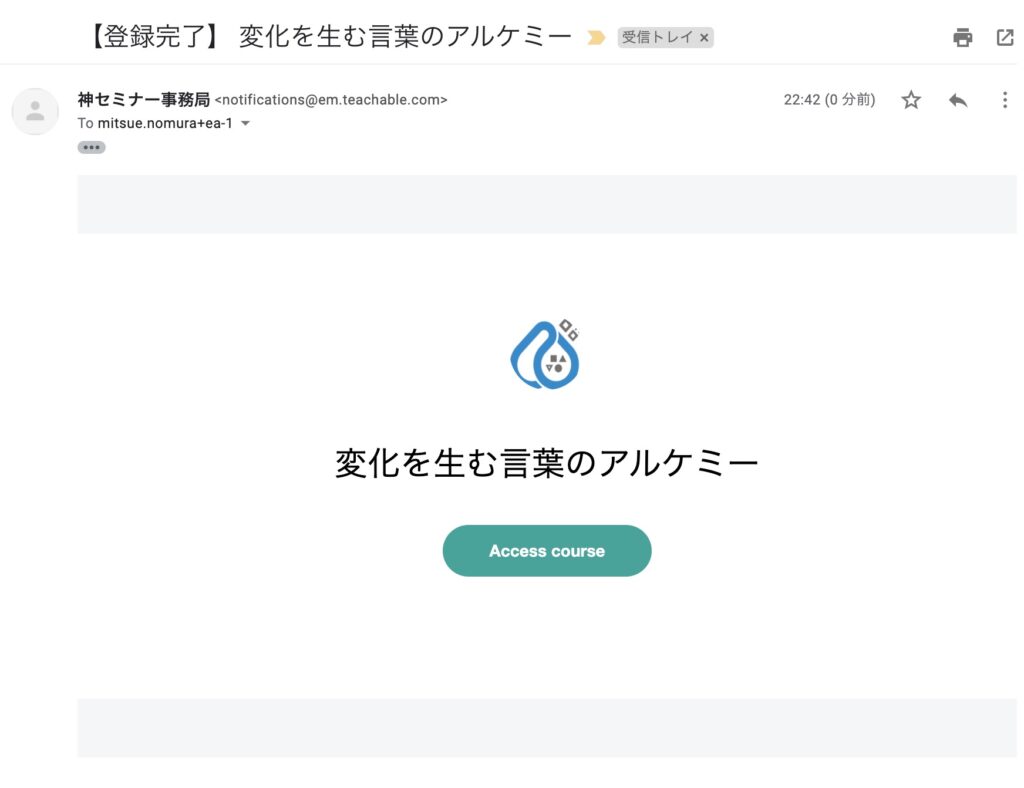
Task: Open the email in a new window
Action: (x=1004, y=37)
